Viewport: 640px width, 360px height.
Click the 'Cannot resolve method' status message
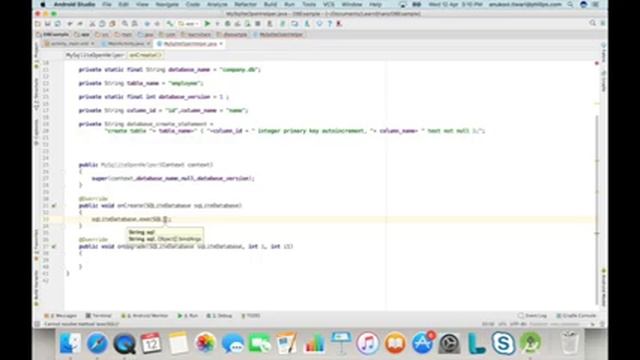click(81, 324)
